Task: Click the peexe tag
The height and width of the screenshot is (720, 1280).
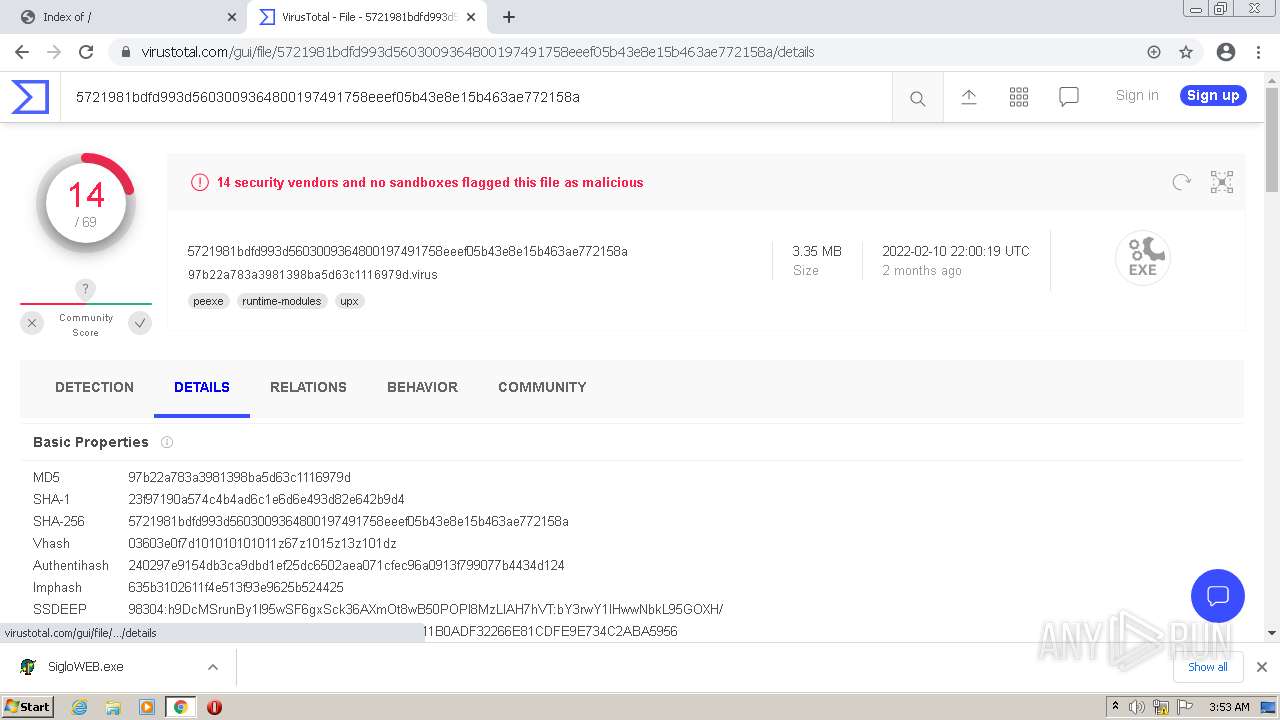Action: pyautogui.click(x=208, y=301)
